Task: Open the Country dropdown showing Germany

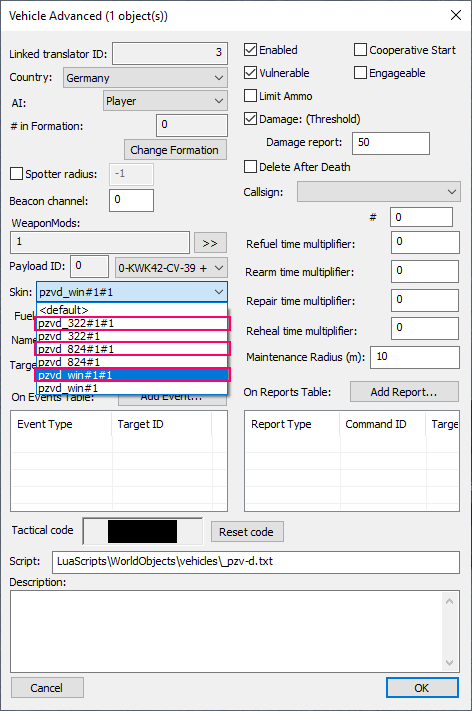Action: pos(145,78)
